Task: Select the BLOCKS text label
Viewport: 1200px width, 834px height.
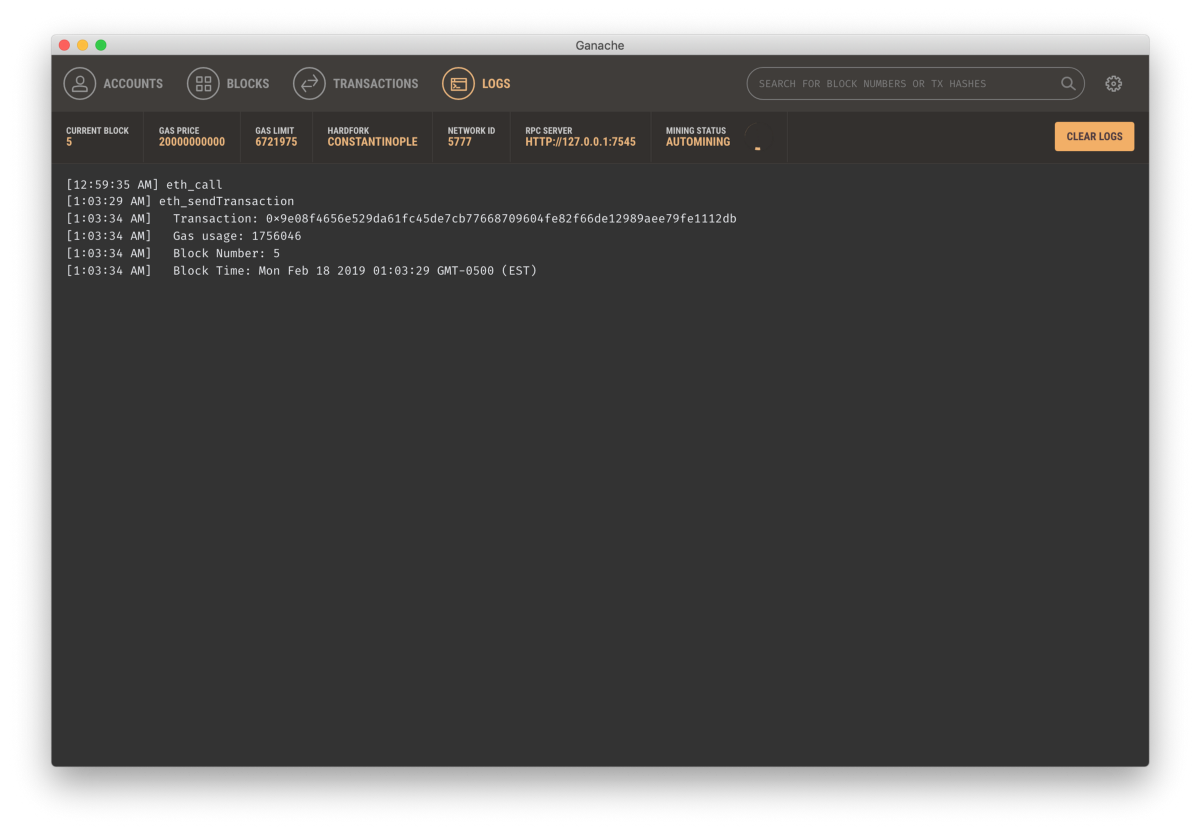Action: coord(248,84)
